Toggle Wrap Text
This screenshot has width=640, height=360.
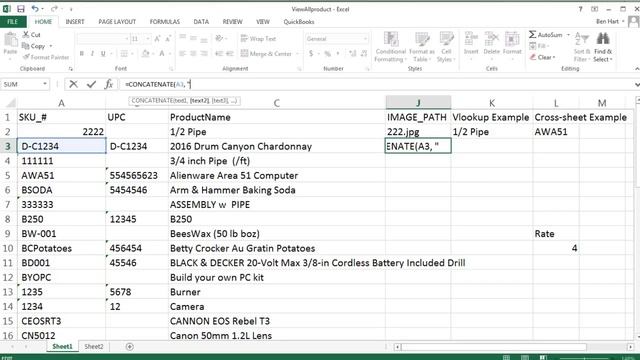coord(258,39)
